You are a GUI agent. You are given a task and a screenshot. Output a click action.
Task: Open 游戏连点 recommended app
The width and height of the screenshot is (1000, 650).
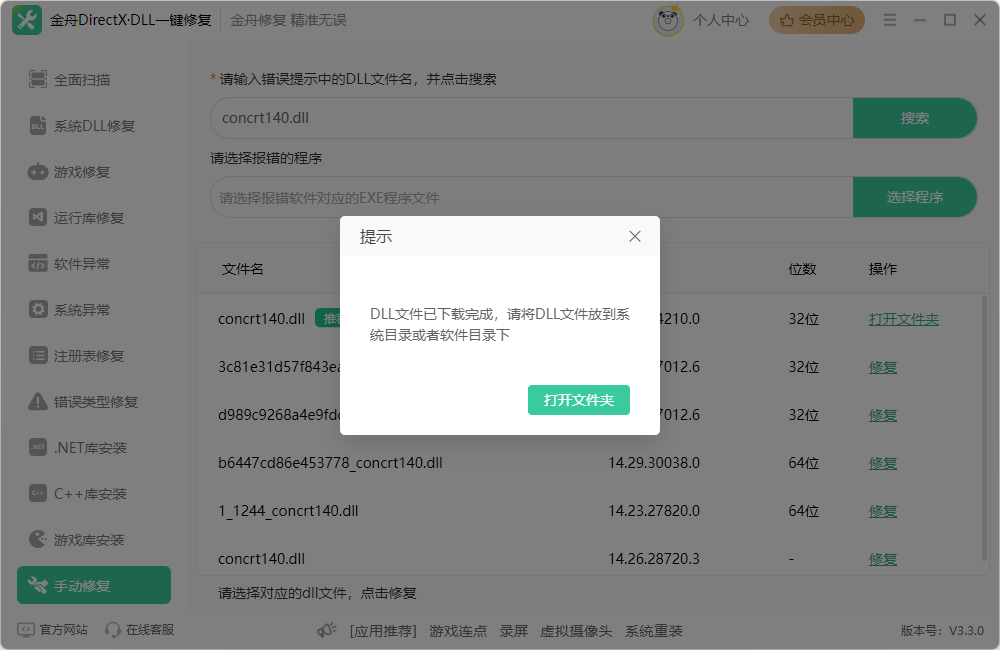(458, 631)
